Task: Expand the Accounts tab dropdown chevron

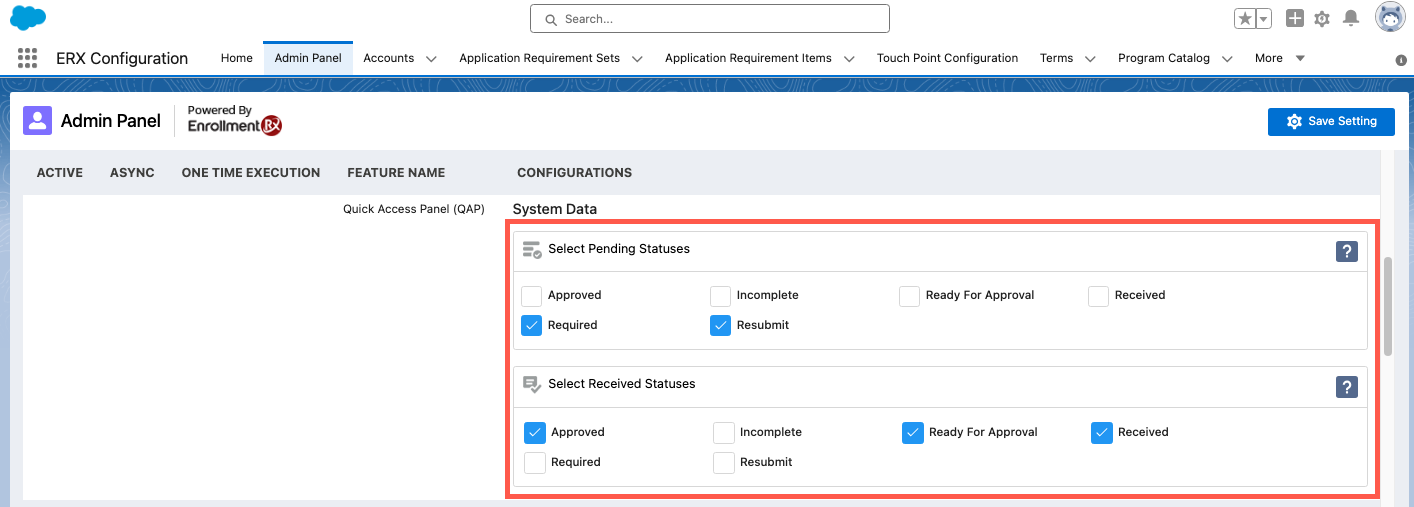Action: [x=431, y=59]
